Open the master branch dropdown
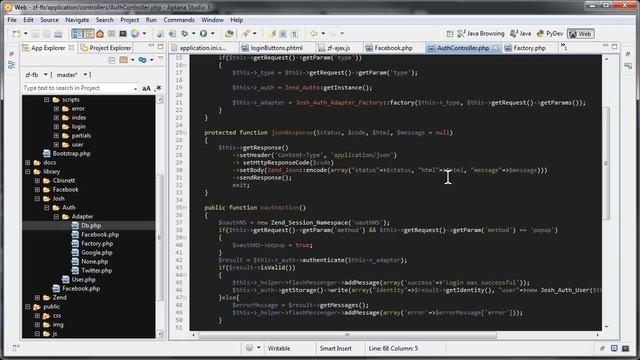 [x=85, y=75]
